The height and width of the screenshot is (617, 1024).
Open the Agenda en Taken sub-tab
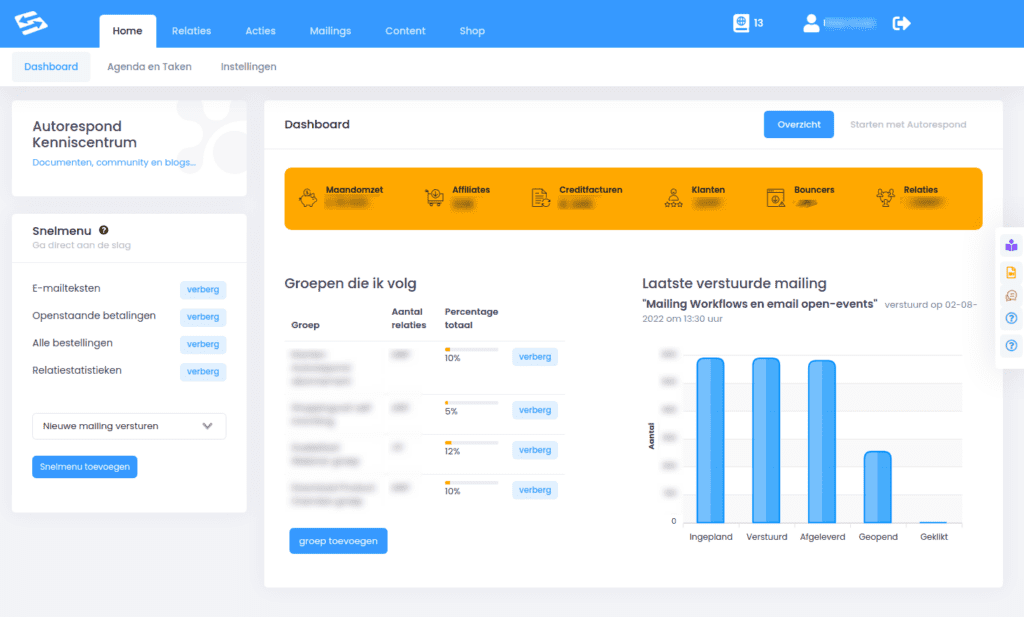[x=149, y=67]
